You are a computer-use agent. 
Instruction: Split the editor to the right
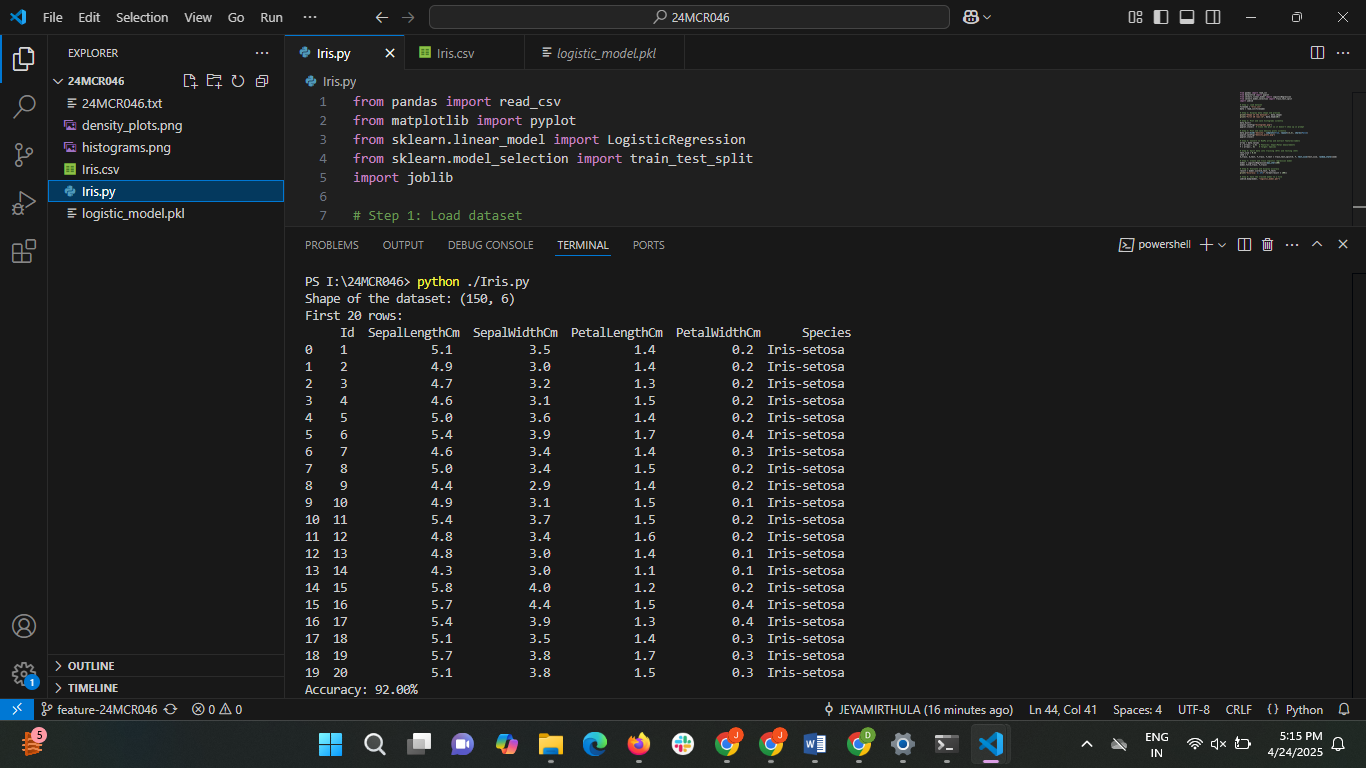click(x=1317, y=52)
